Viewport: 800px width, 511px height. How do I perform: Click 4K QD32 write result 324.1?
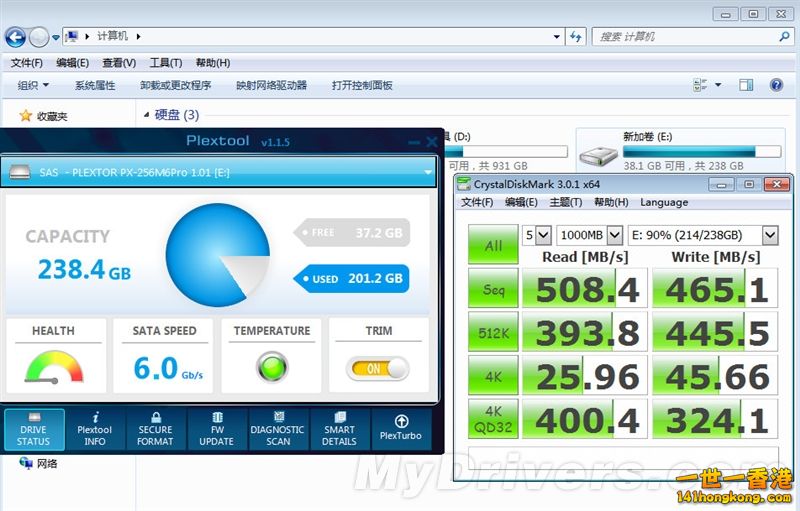point(715,419)
